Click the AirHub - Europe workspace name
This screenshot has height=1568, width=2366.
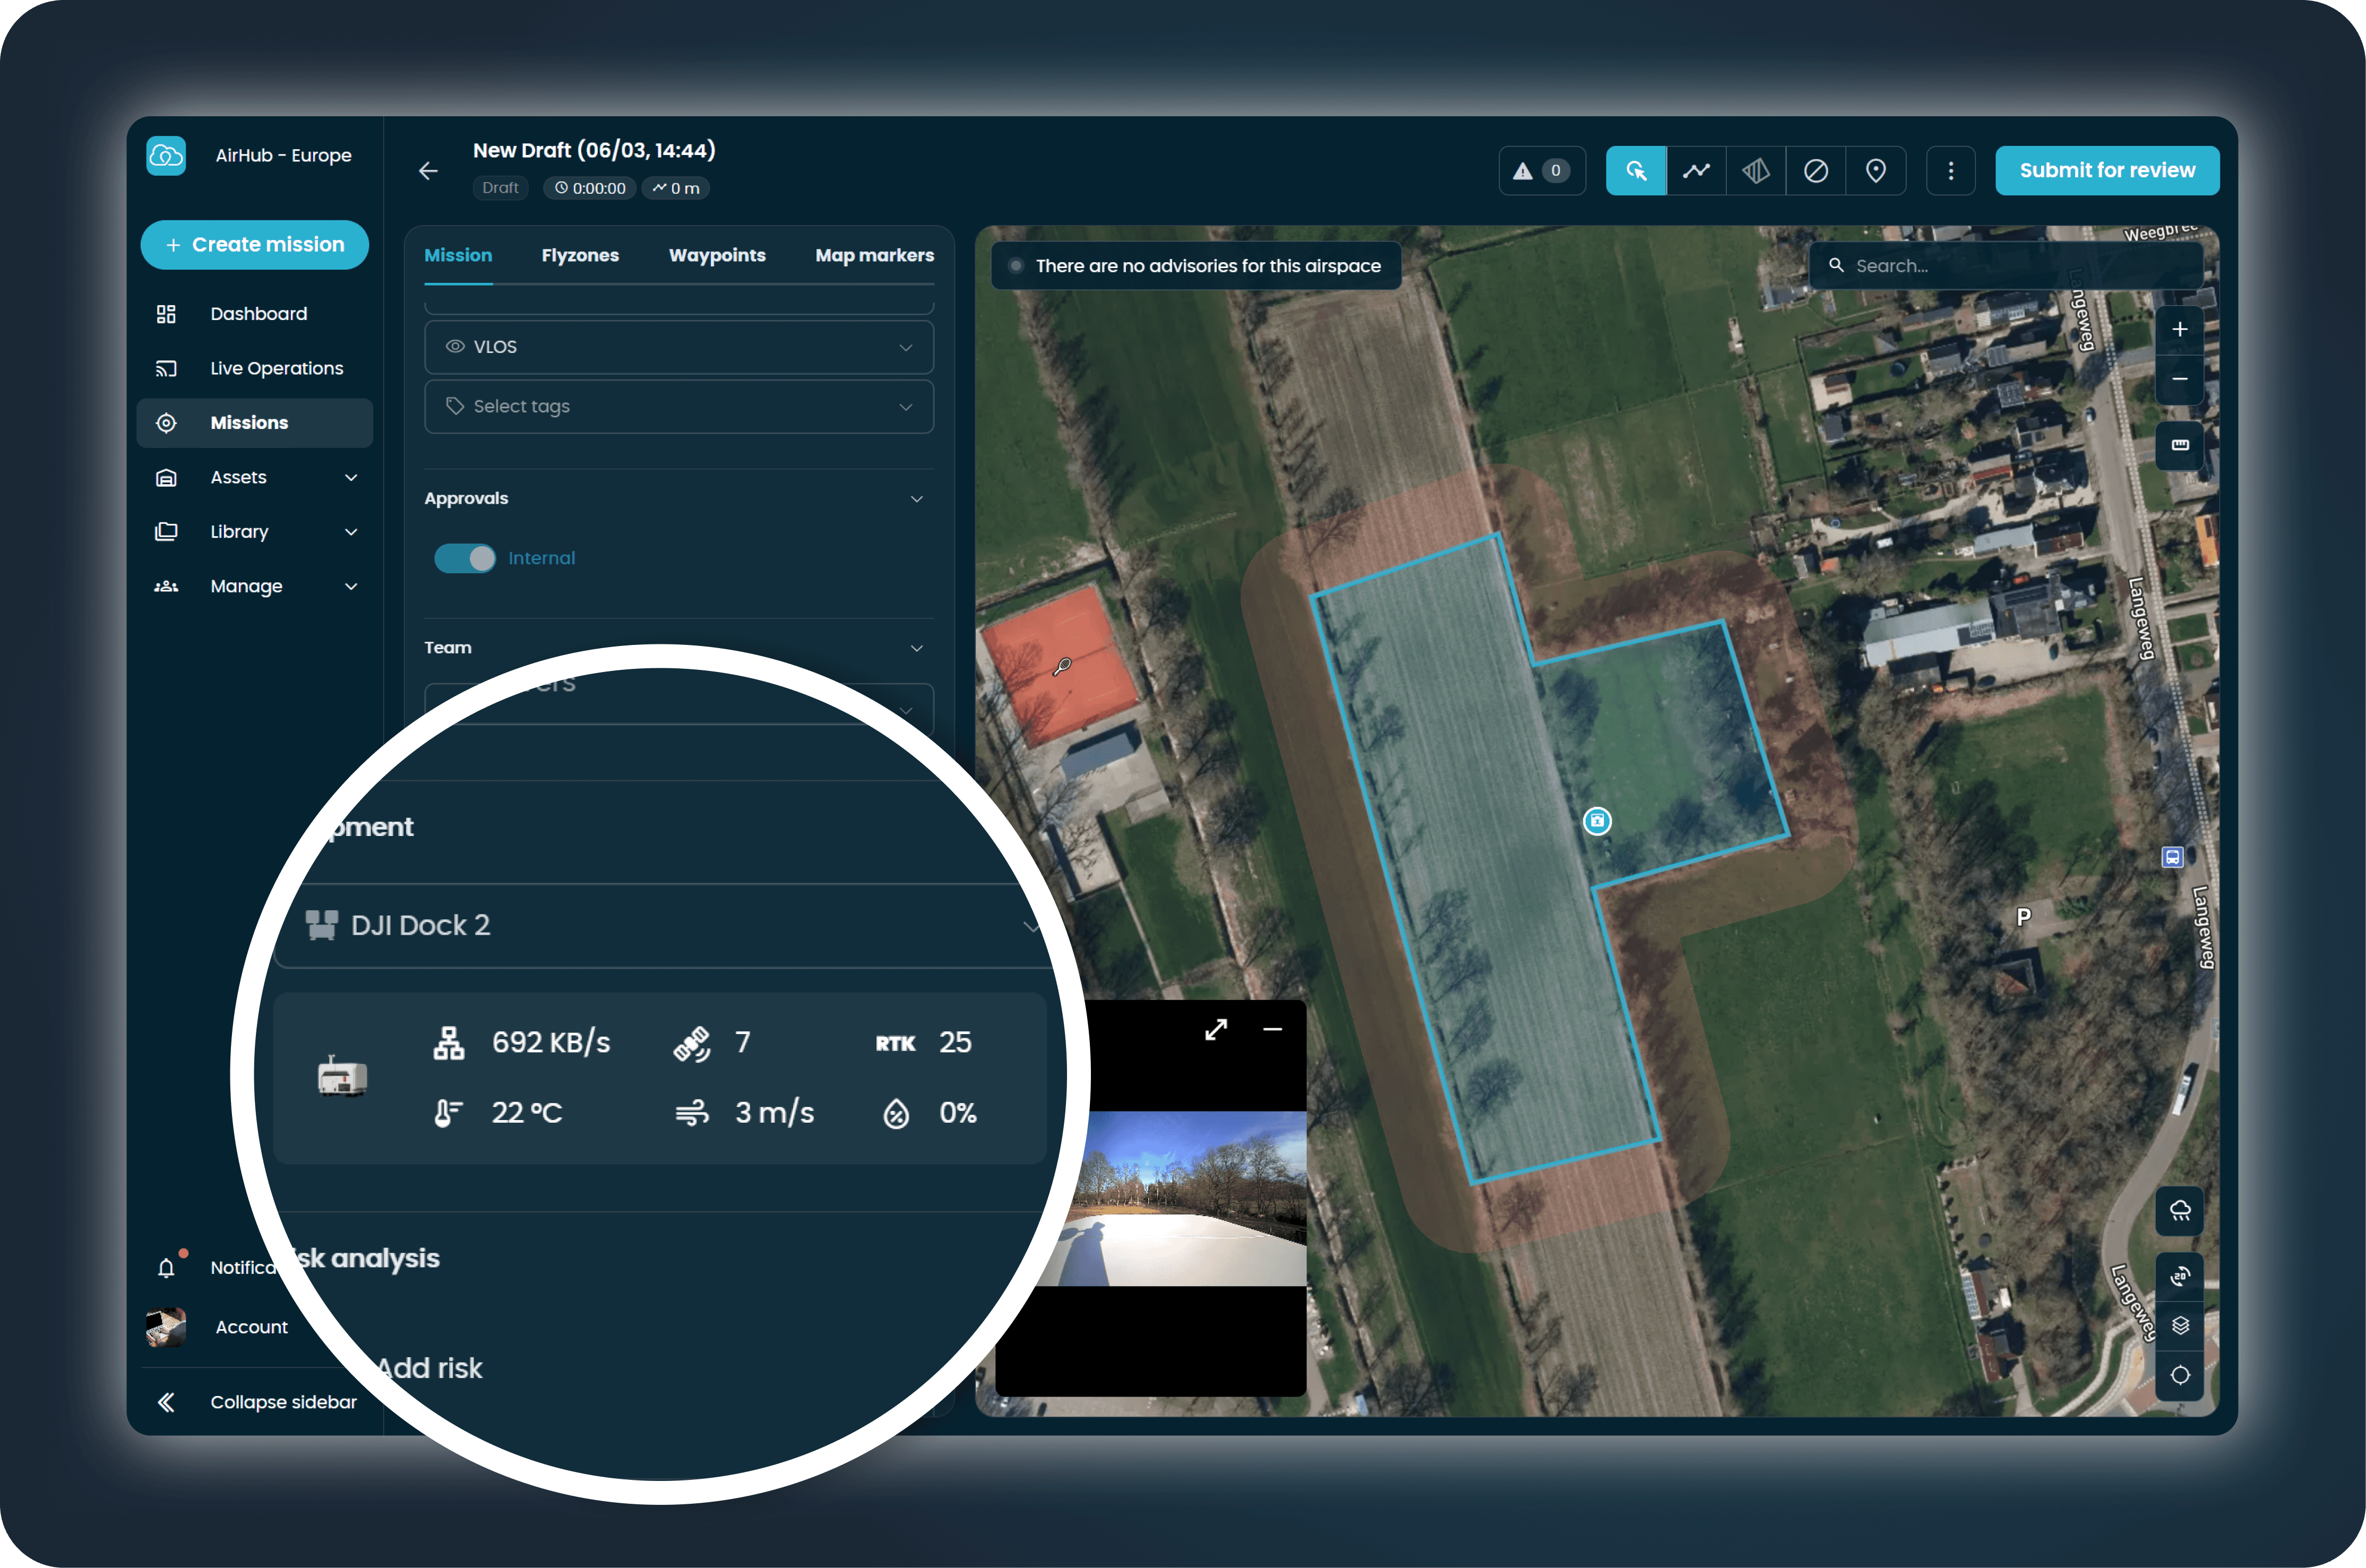(283, 156)
